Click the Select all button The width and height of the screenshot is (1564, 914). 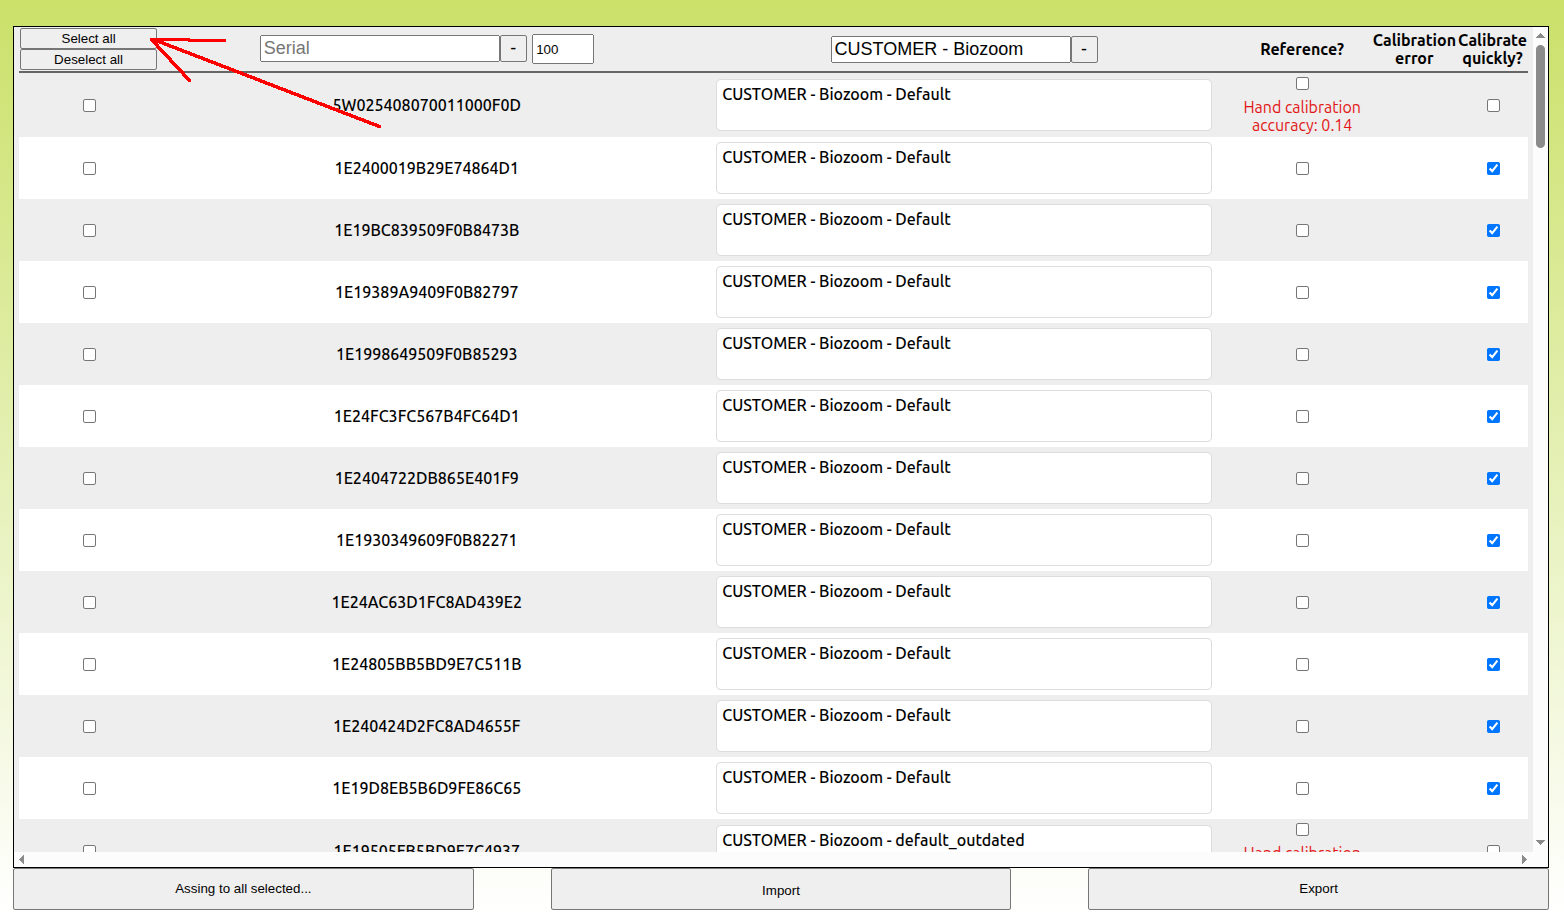click(88, 38)
